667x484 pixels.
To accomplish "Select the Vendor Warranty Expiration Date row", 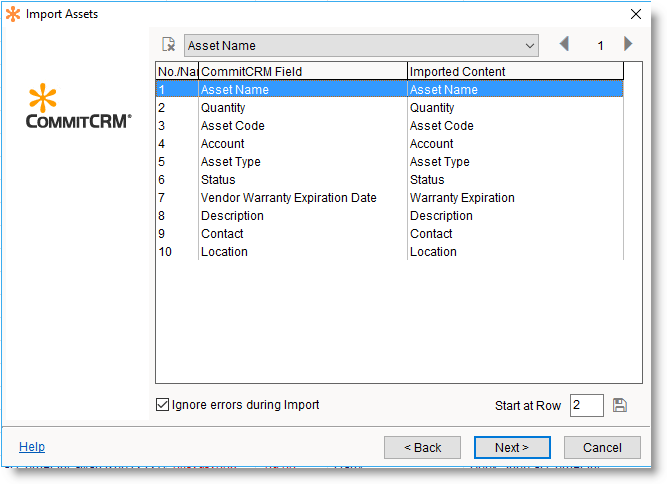I will point(288,198).
